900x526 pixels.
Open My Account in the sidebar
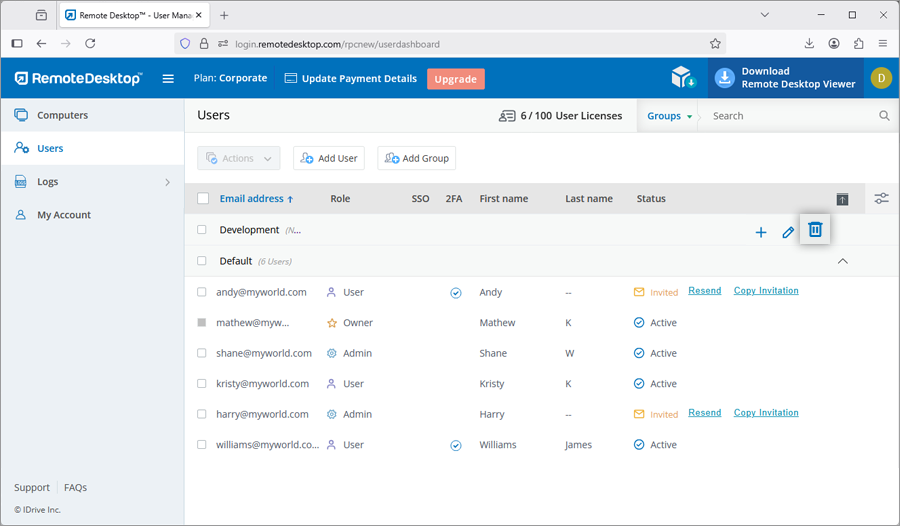[x=64, y=215]
